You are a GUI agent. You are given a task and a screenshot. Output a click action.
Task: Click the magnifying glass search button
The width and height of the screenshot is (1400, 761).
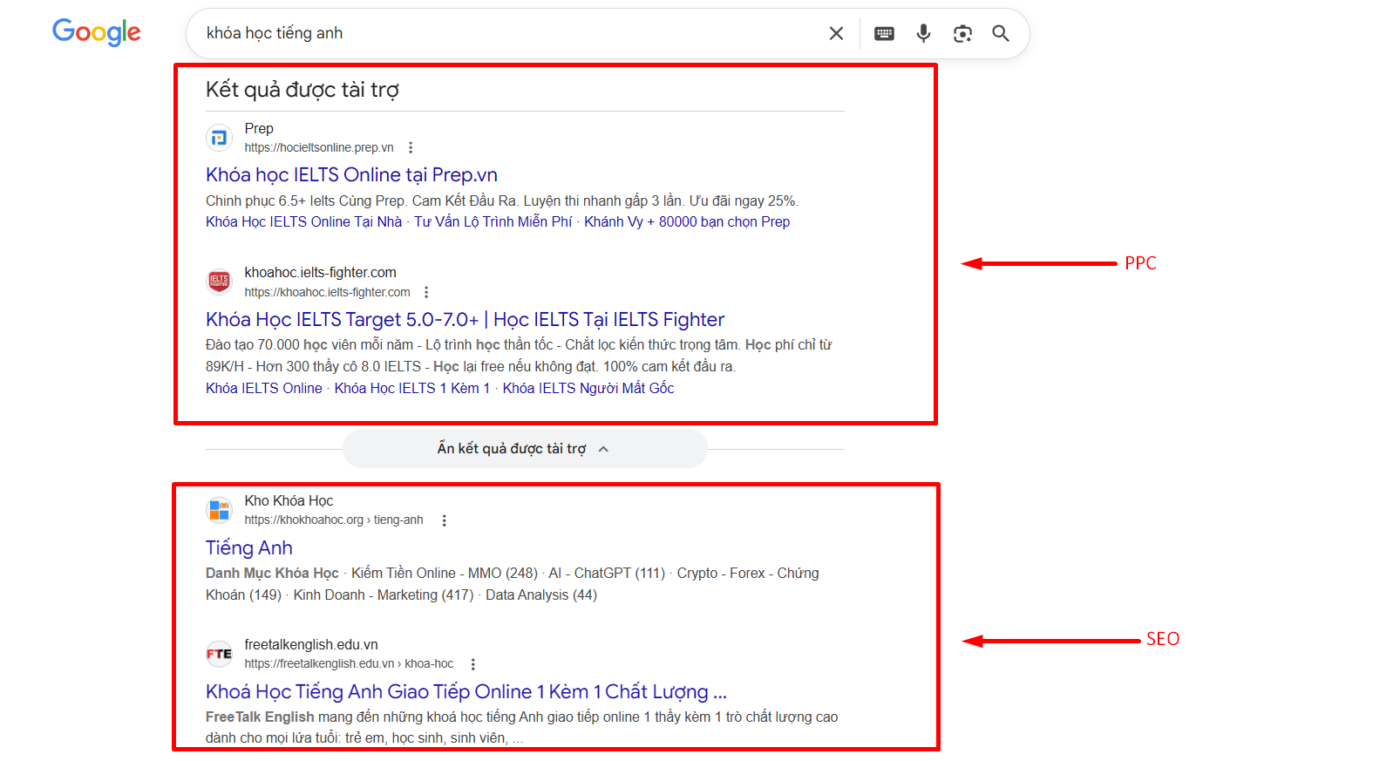(1000, 33)
